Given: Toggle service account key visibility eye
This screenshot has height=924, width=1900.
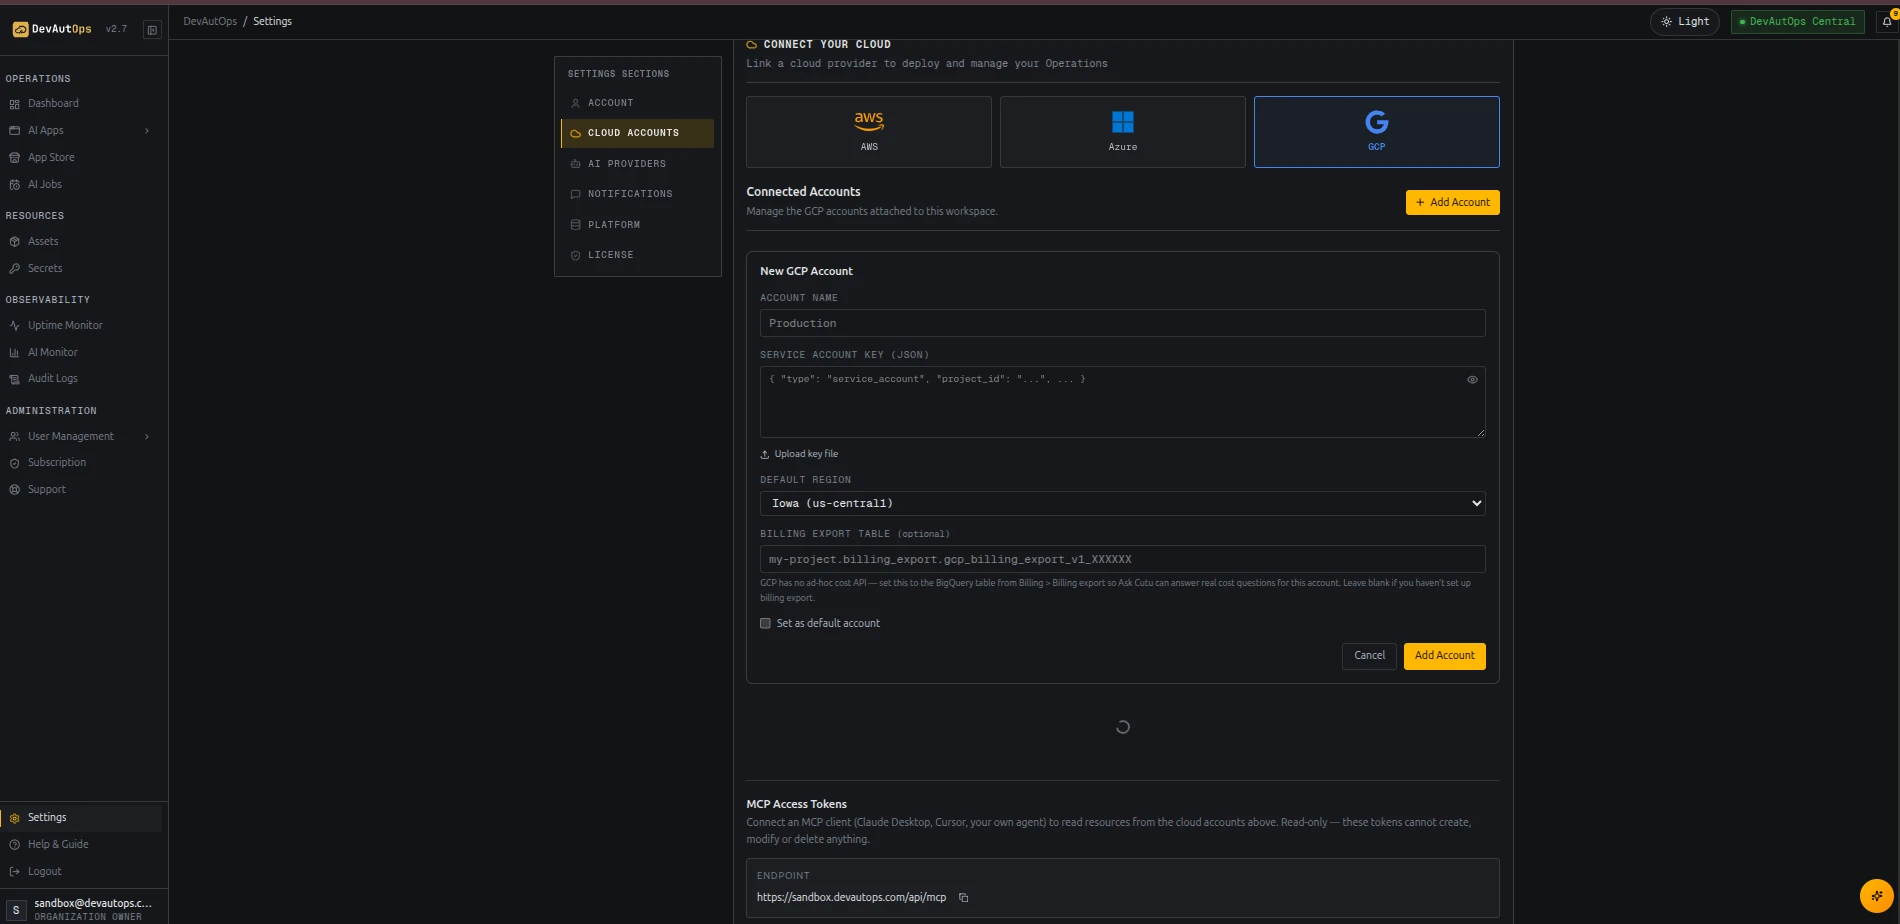Looking at the screenshot, I should tap(1472, 380).
